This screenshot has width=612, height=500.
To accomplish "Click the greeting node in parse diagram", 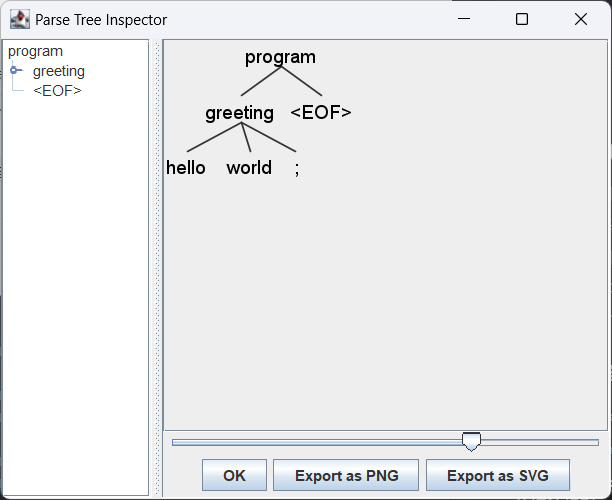I will pos(240,113).
